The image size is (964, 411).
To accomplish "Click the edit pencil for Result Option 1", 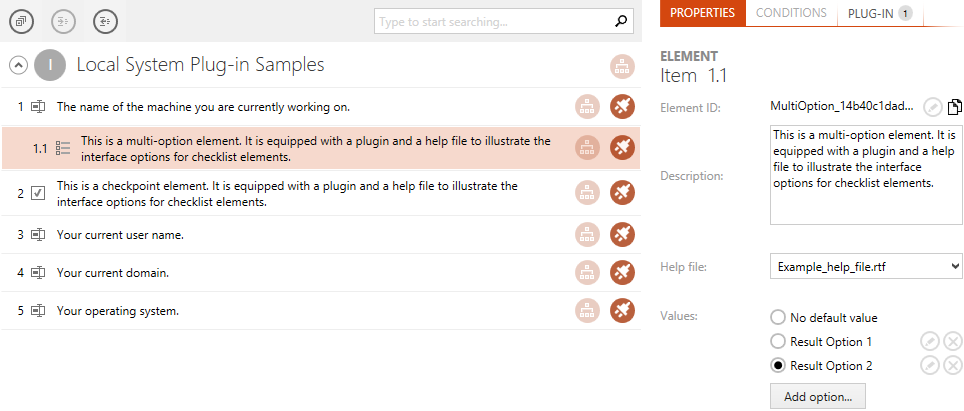I will (x=930, y=342).
